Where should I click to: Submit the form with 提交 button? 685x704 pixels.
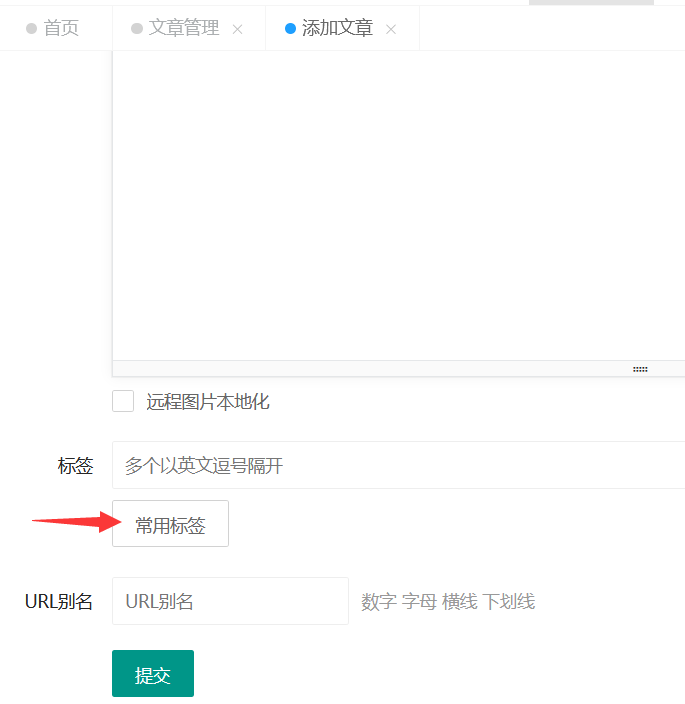click(x=153, y=673)
